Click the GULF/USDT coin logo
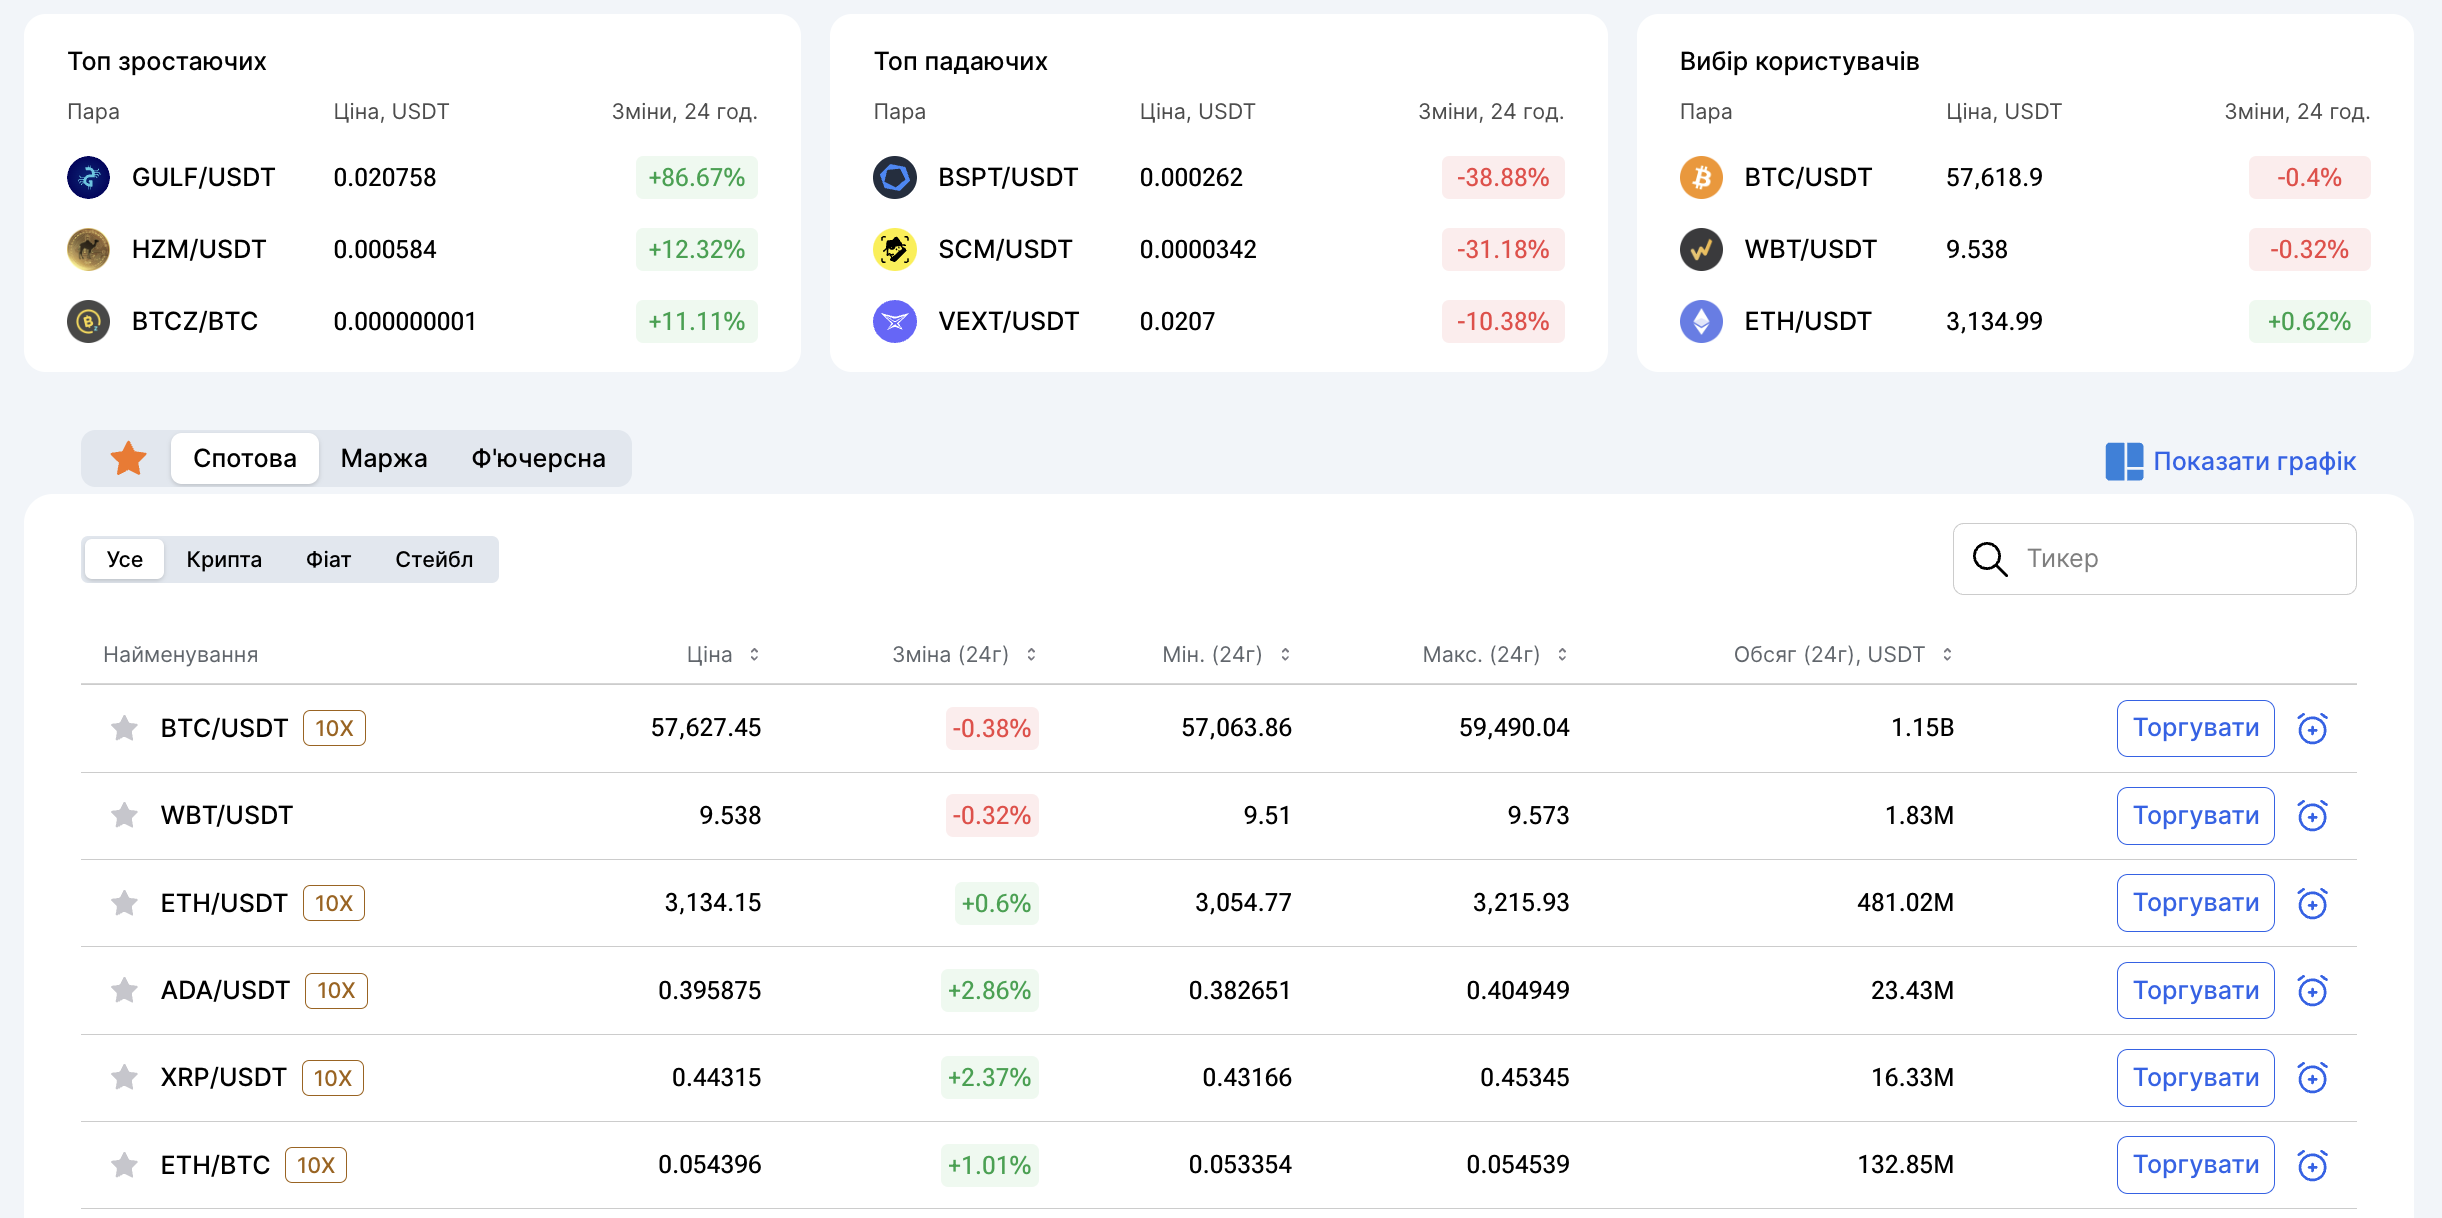Viewport: 2442px width, 1218px height. [x=89, y=178]
